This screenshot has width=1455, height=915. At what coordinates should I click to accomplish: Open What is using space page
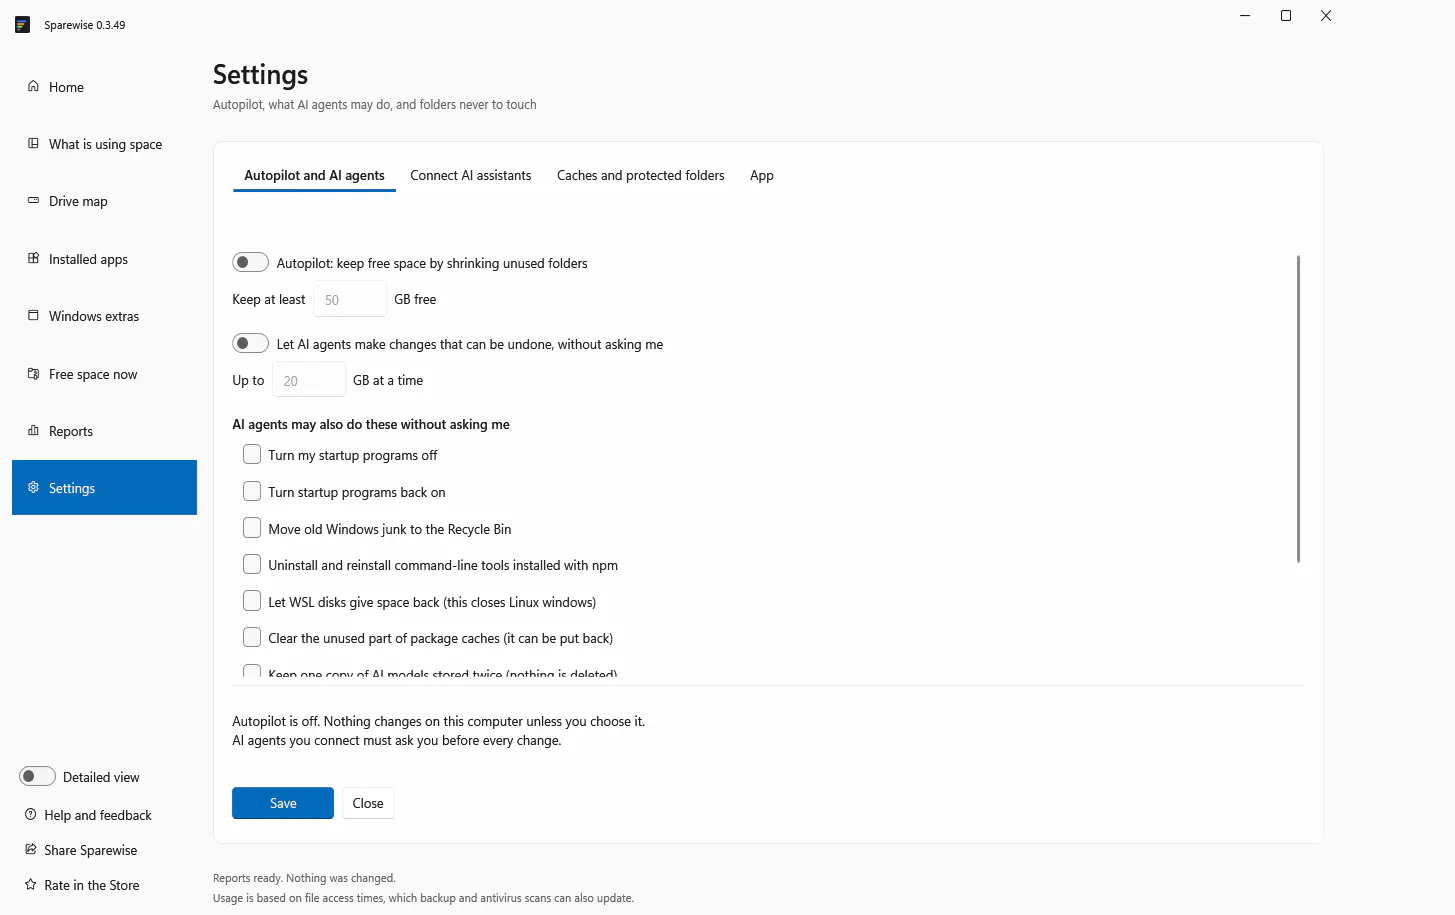tap(104, 144)
